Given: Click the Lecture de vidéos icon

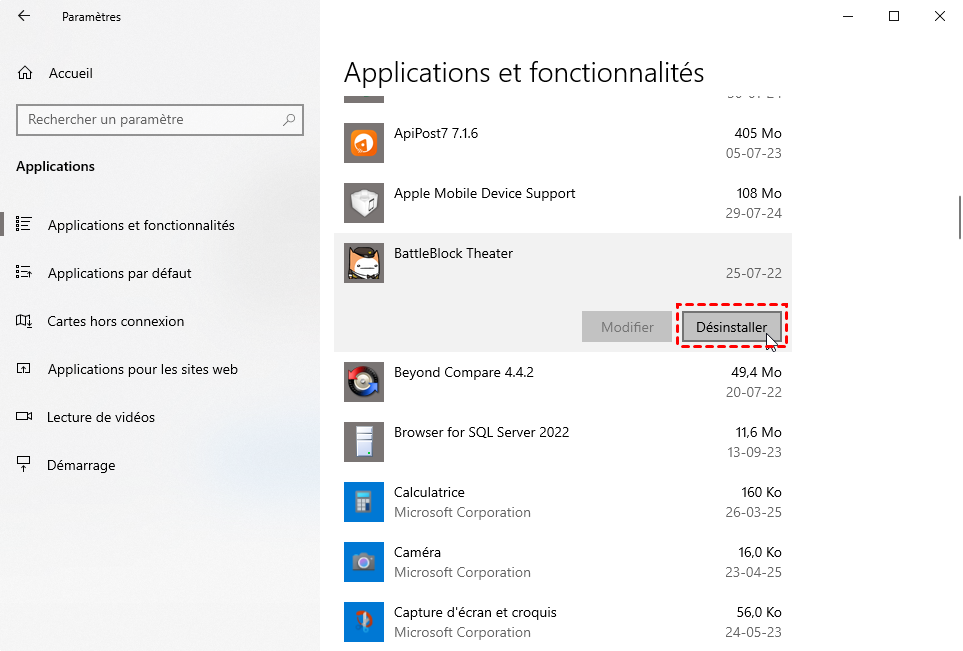Looking at the screenshot, I should point(23,416).
